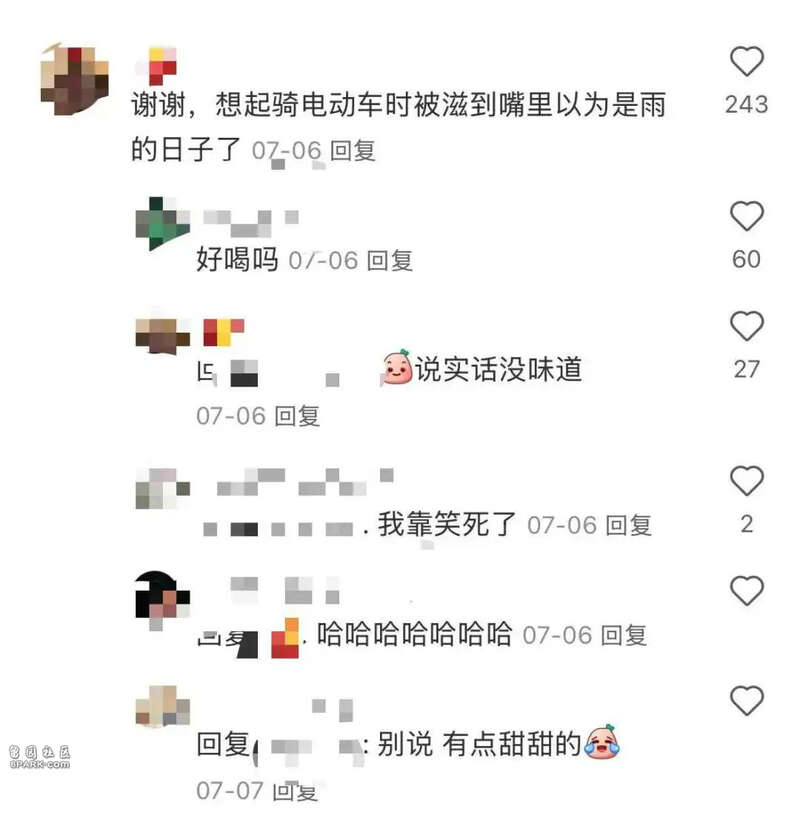
Task: Reply to the 骑电动车 top comment
Action: (353, 151)
